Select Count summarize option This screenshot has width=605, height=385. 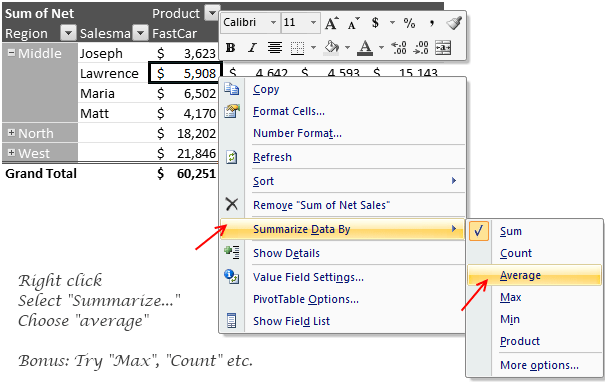pos(535,253)
